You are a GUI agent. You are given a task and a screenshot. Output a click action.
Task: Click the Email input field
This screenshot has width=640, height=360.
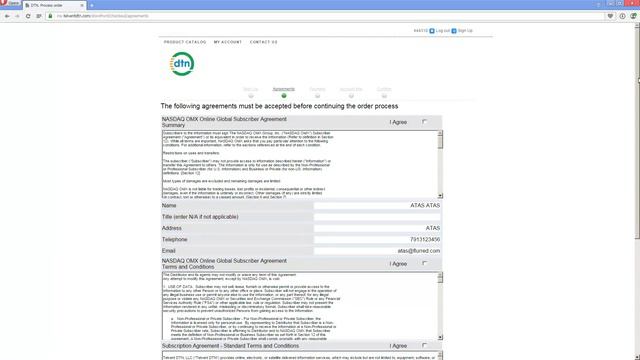pyautogui.click(x=377, y=251)
